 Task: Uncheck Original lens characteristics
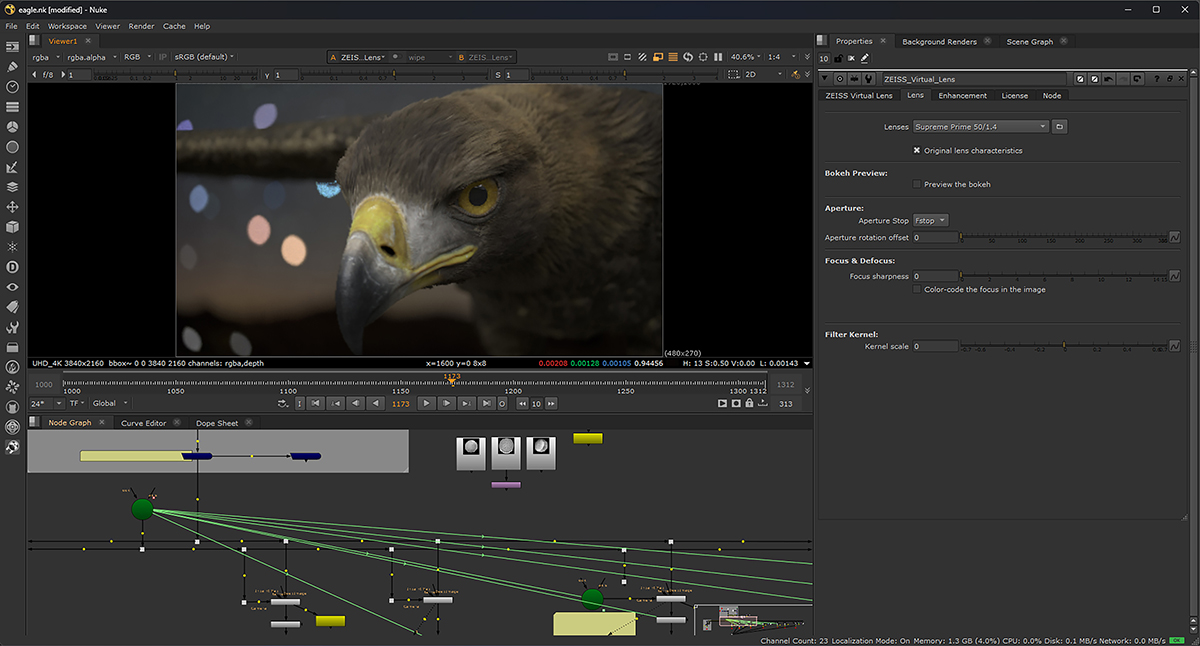(917, 150)
